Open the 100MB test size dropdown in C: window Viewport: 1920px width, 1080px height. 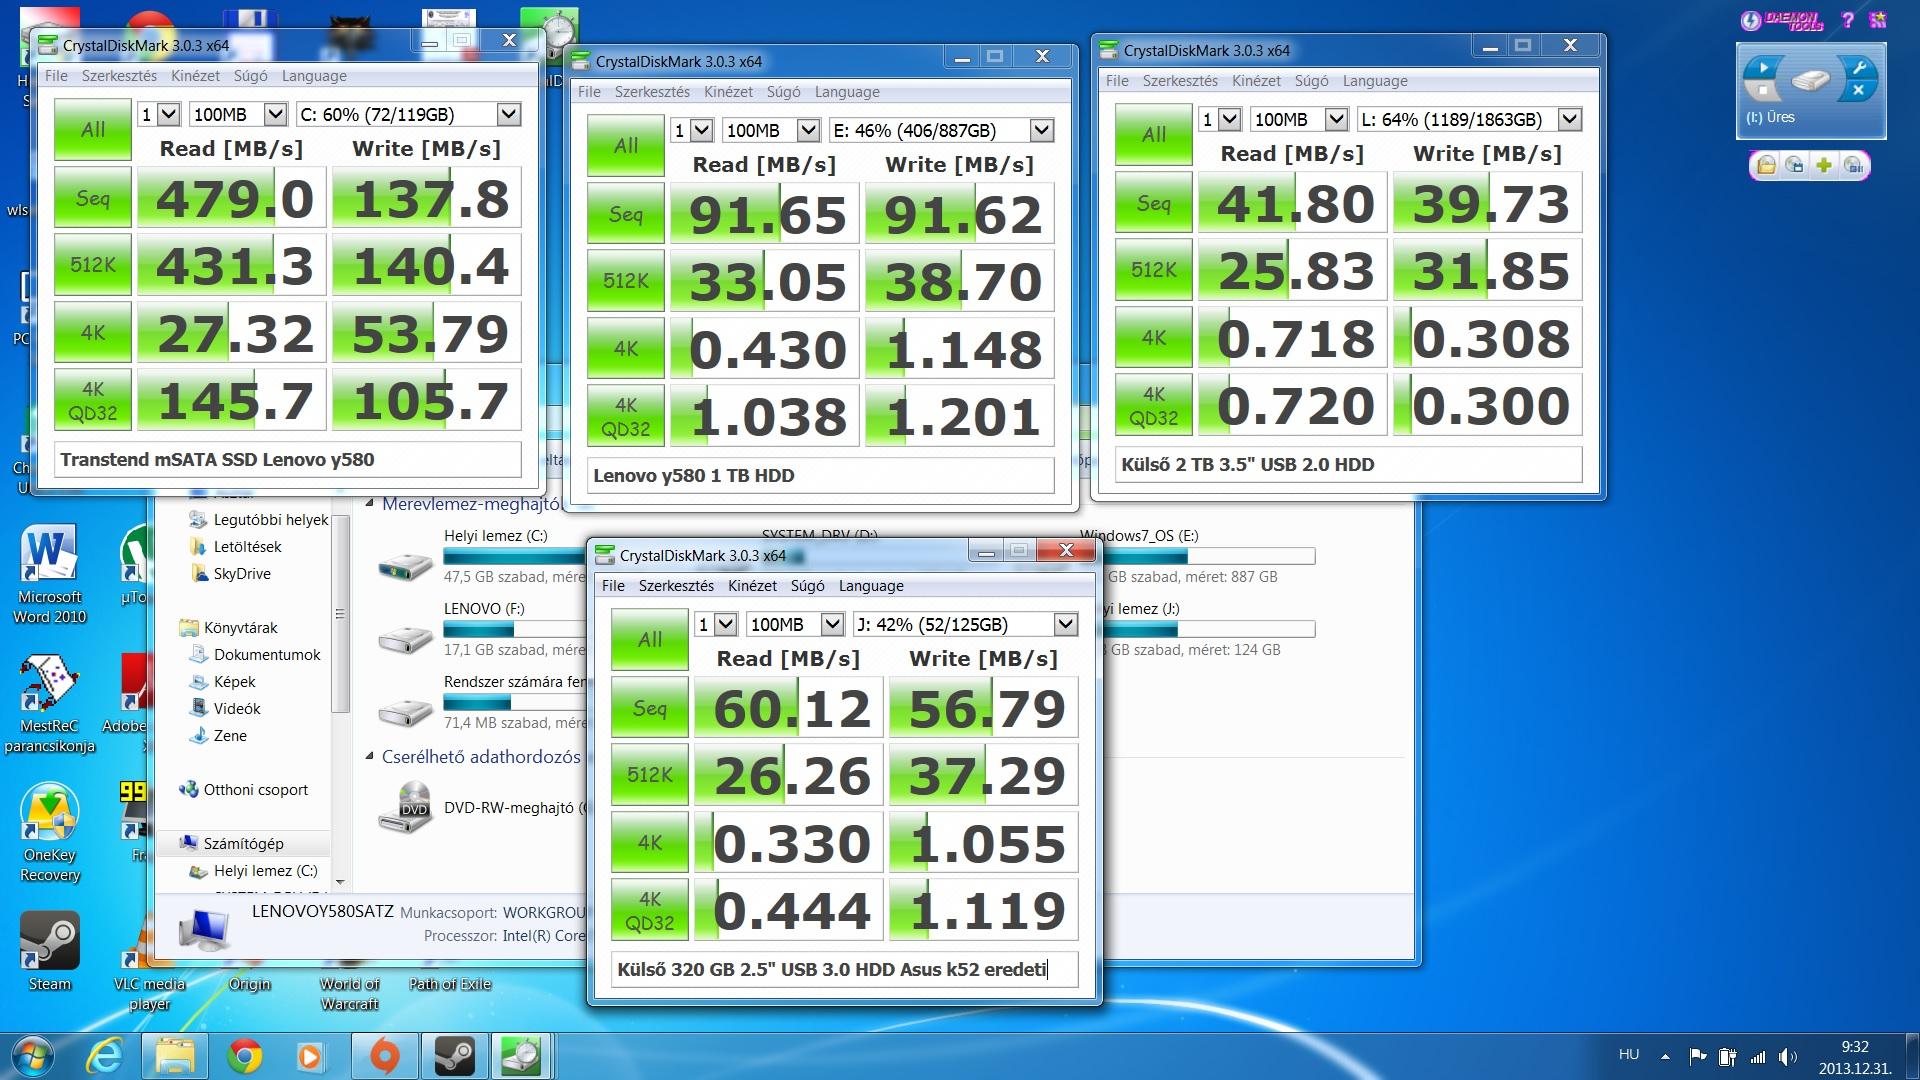pos(238,115)
